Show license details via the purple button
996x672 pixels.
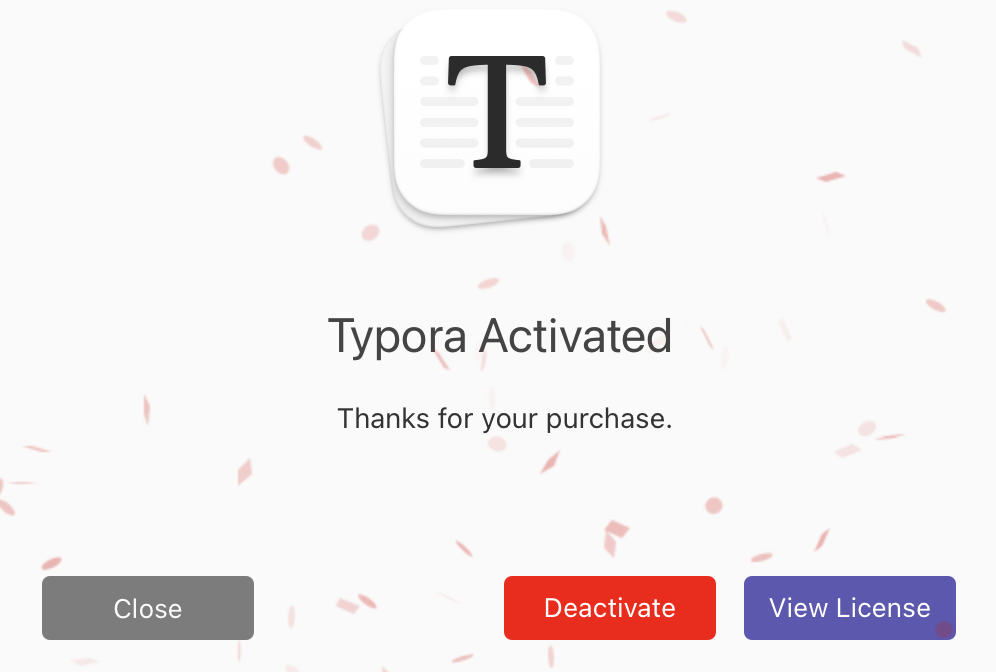[x=850, y=608]
